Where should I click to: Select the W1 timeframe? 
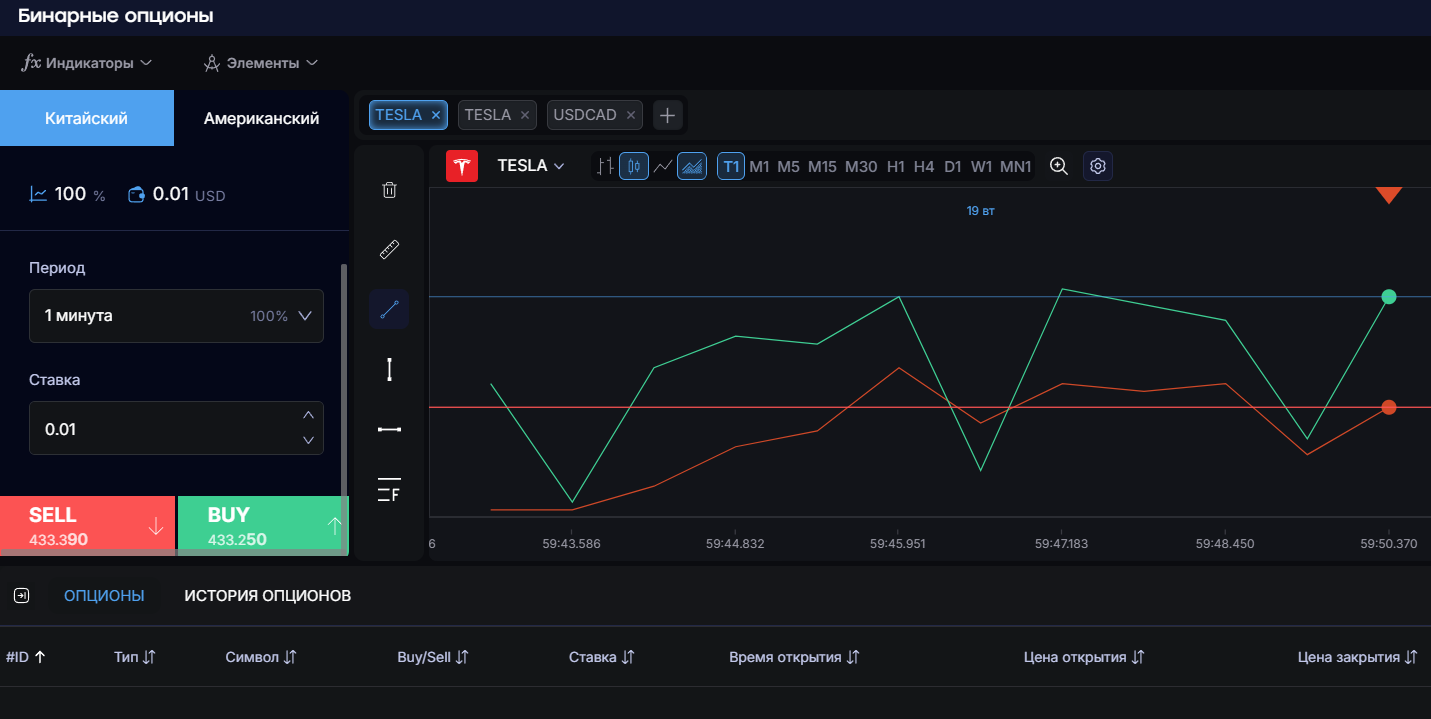pos(982,167)
